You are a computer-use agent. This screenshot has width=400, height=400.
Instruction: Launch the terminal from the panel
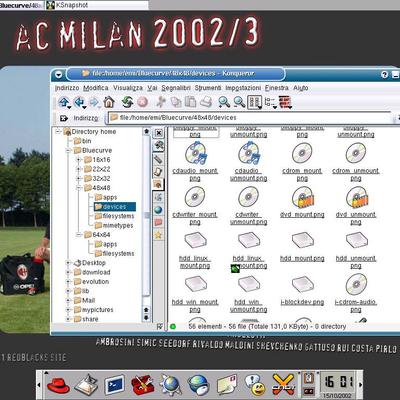coord(114,385)
